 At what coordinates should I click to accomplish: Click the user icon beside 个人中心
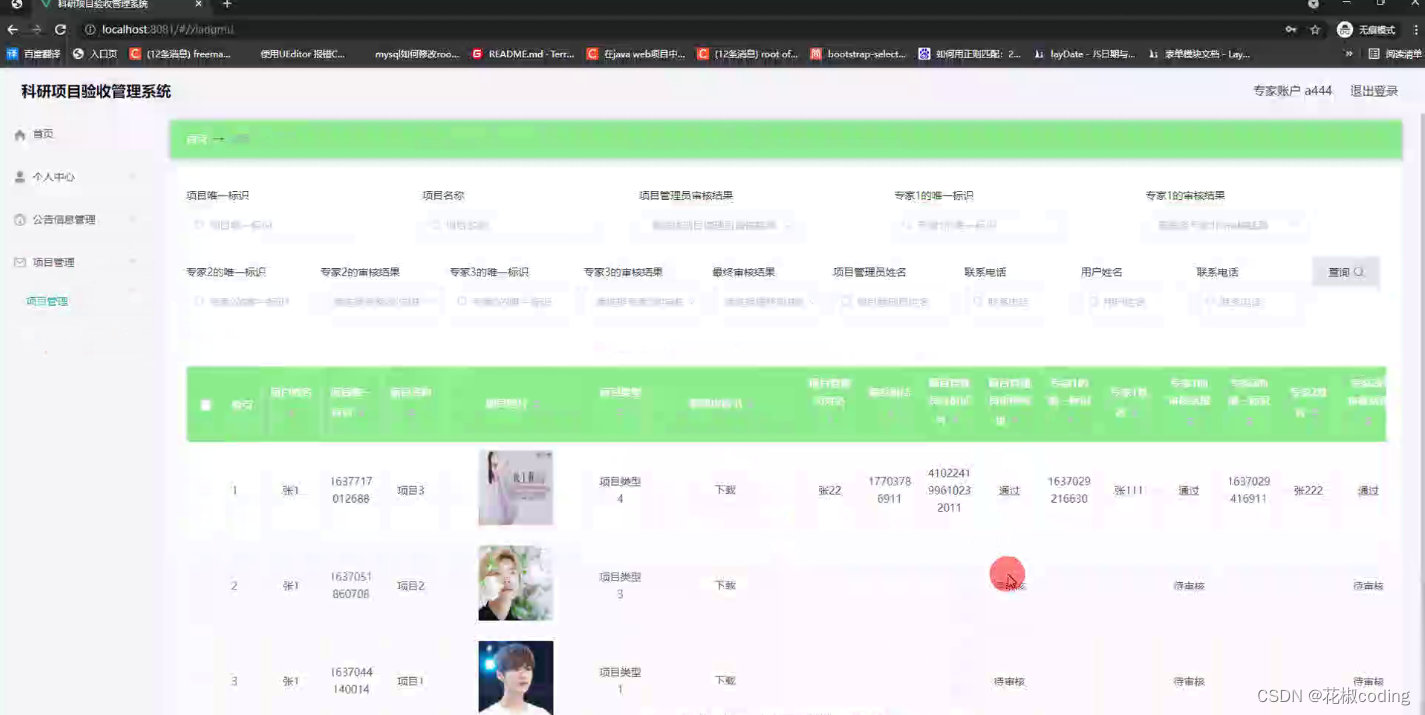pyautogui.click(x=19, y=177)
